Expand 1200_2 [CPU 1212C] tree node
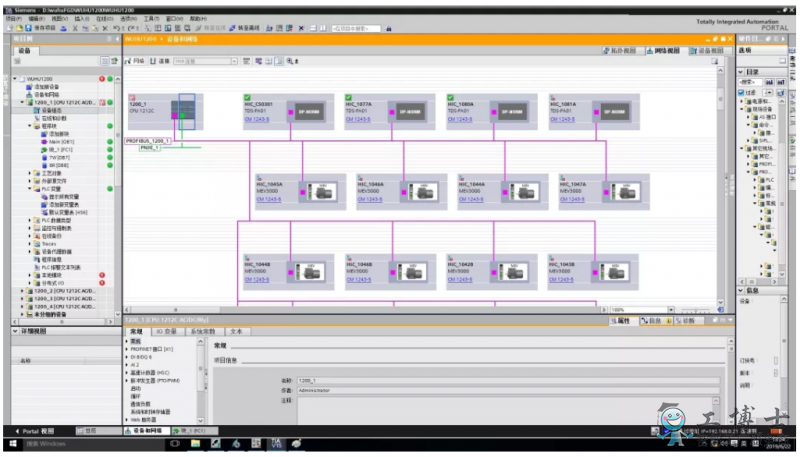 coord(22,291)
